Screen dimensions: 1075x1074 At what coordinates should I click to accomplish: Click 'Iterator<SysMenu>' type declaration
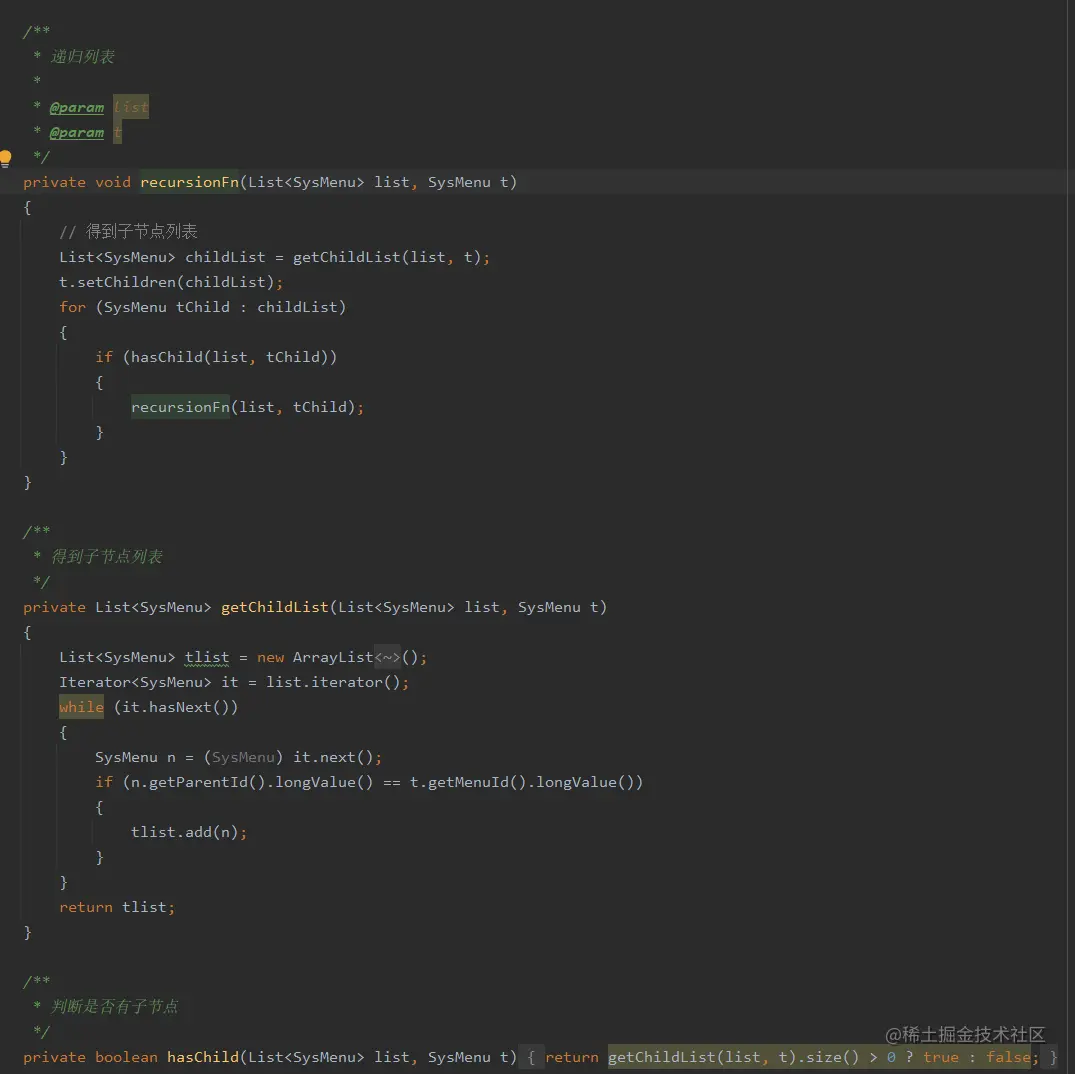[x=135, y=682]
